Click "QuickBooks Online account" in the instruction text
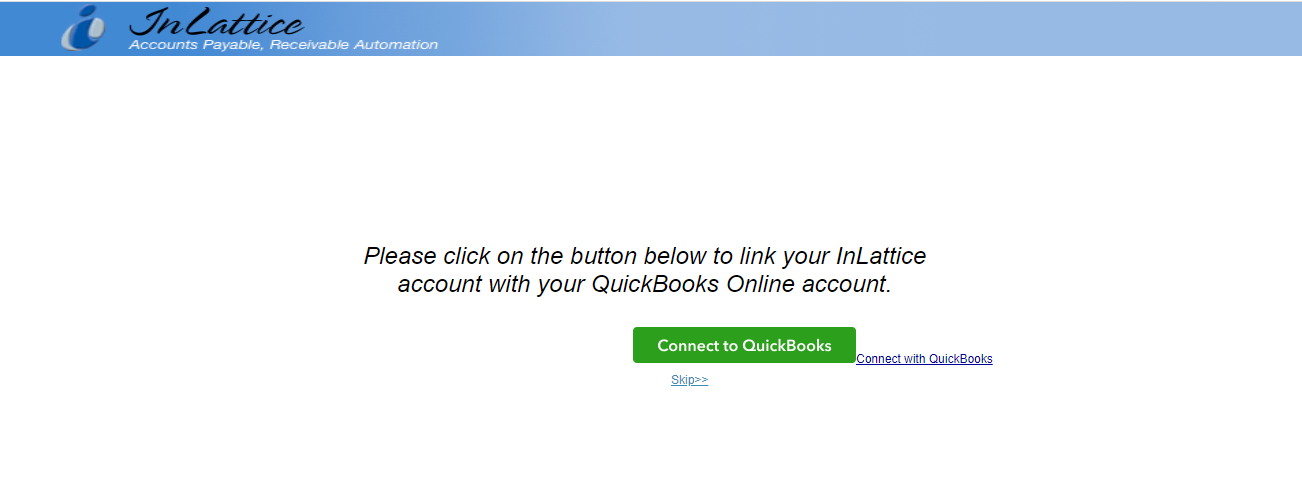Image resolution: width=1302 pixels, height=488 pixels. tap(741, 284)
